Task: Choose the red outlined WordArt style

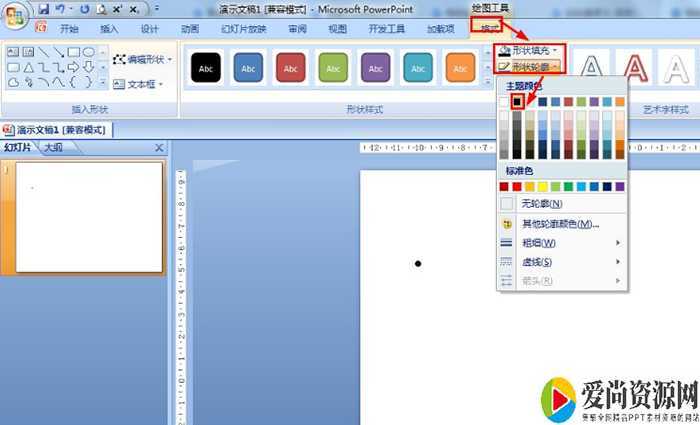Action: click(634, 67)
